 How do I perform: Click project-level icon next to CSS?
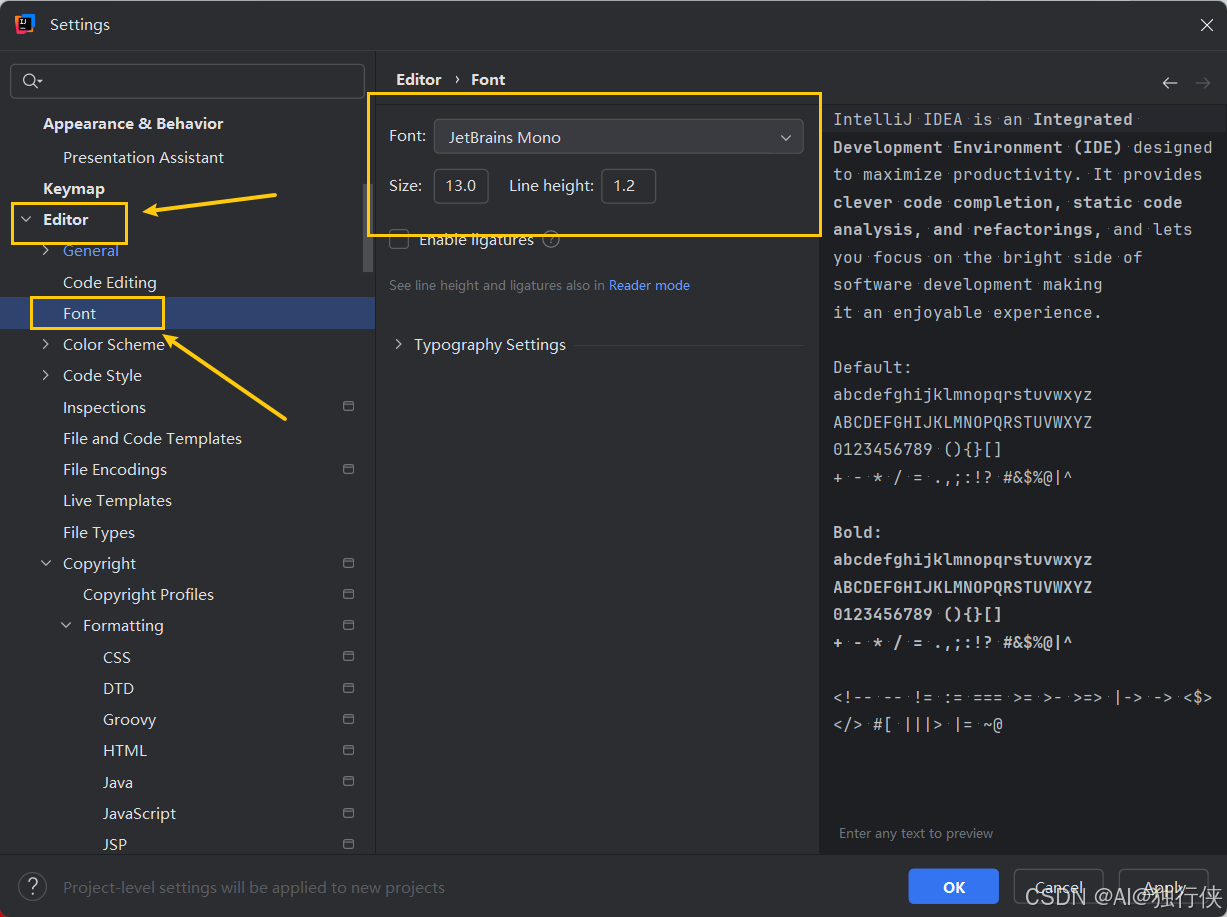(x=349, y=657)
